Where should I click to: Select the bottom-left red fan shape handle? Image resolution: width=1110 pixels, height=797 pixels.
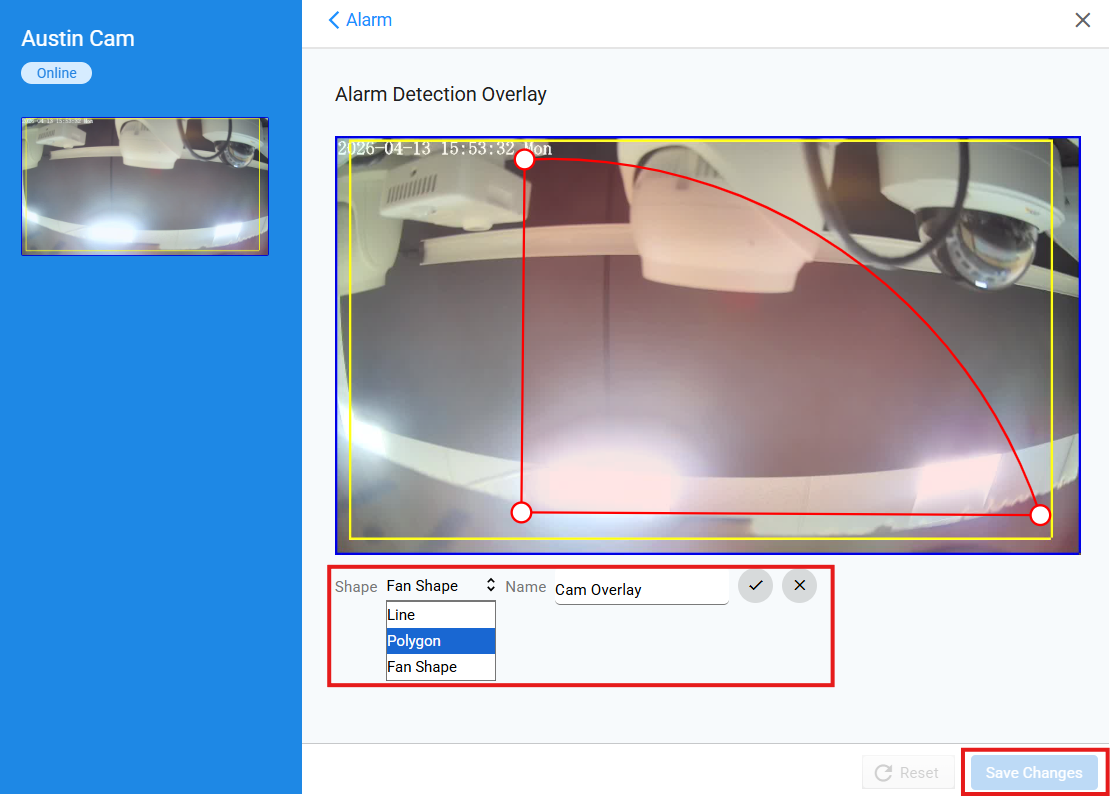tap(521, 512)
